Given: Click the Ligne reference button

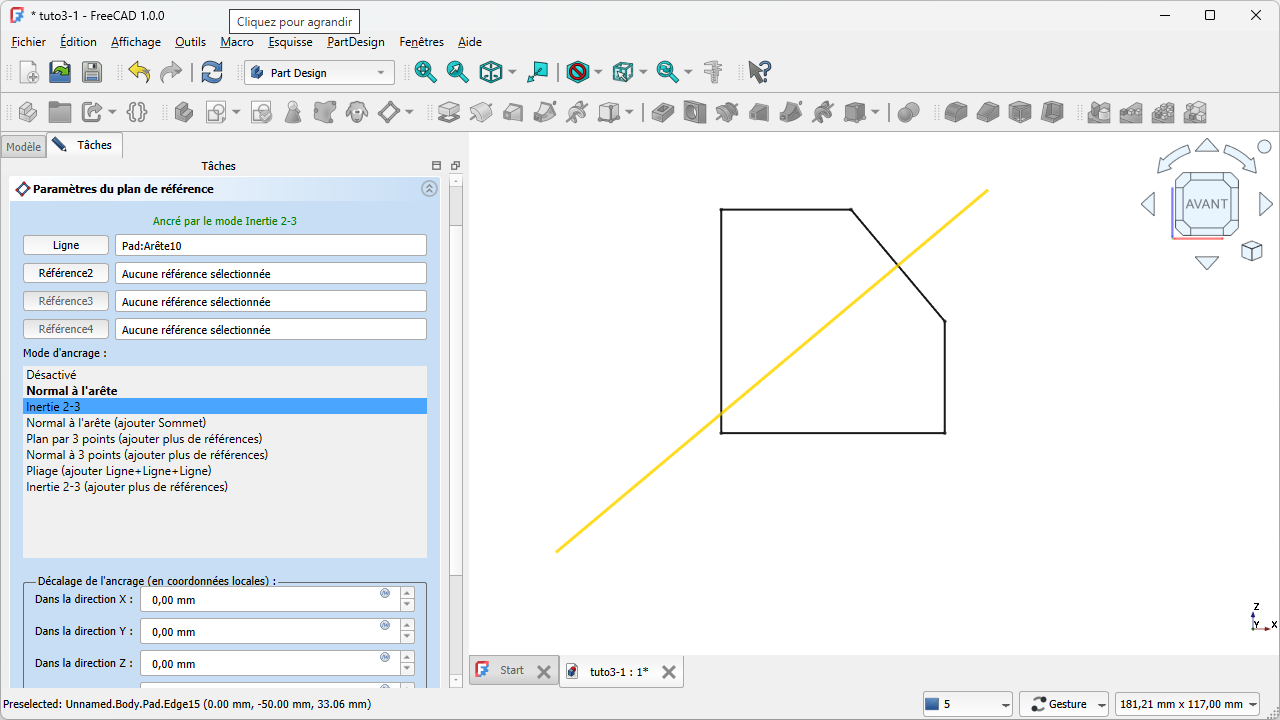Looking at the screenshot, I should point(66,246).
